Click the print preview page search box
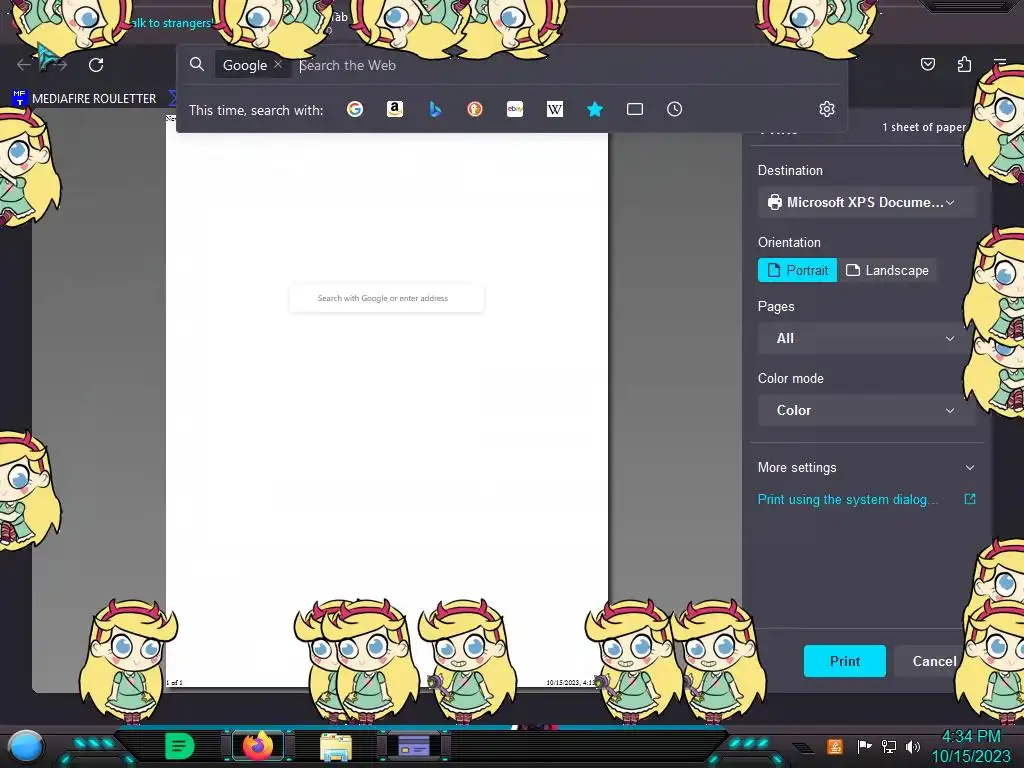This screenshot has width=1024, height=768. point(387,298)
